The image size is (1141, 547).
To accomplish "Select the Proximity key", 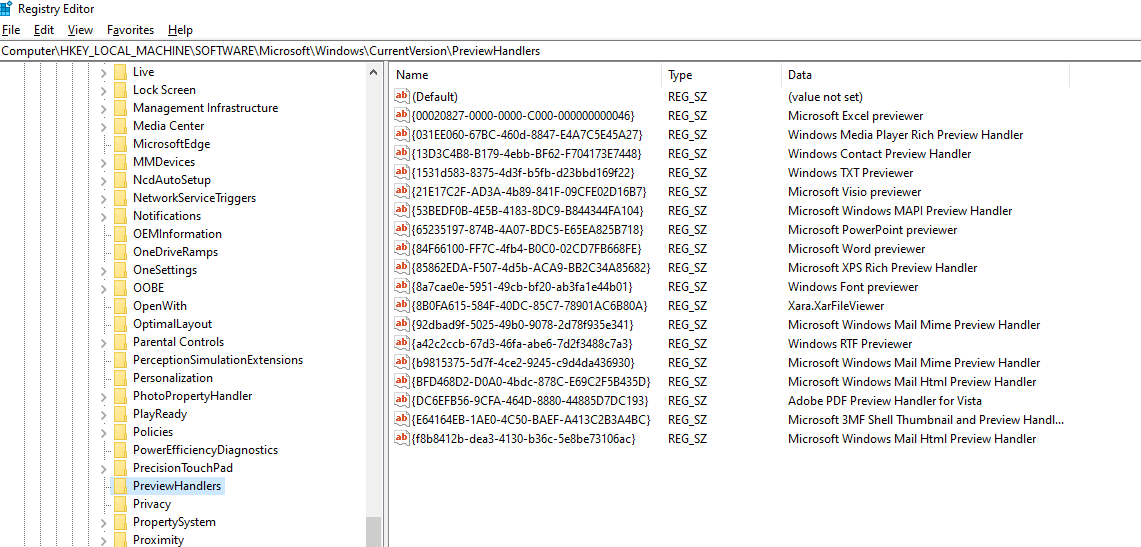I will (x=158, y=540).
